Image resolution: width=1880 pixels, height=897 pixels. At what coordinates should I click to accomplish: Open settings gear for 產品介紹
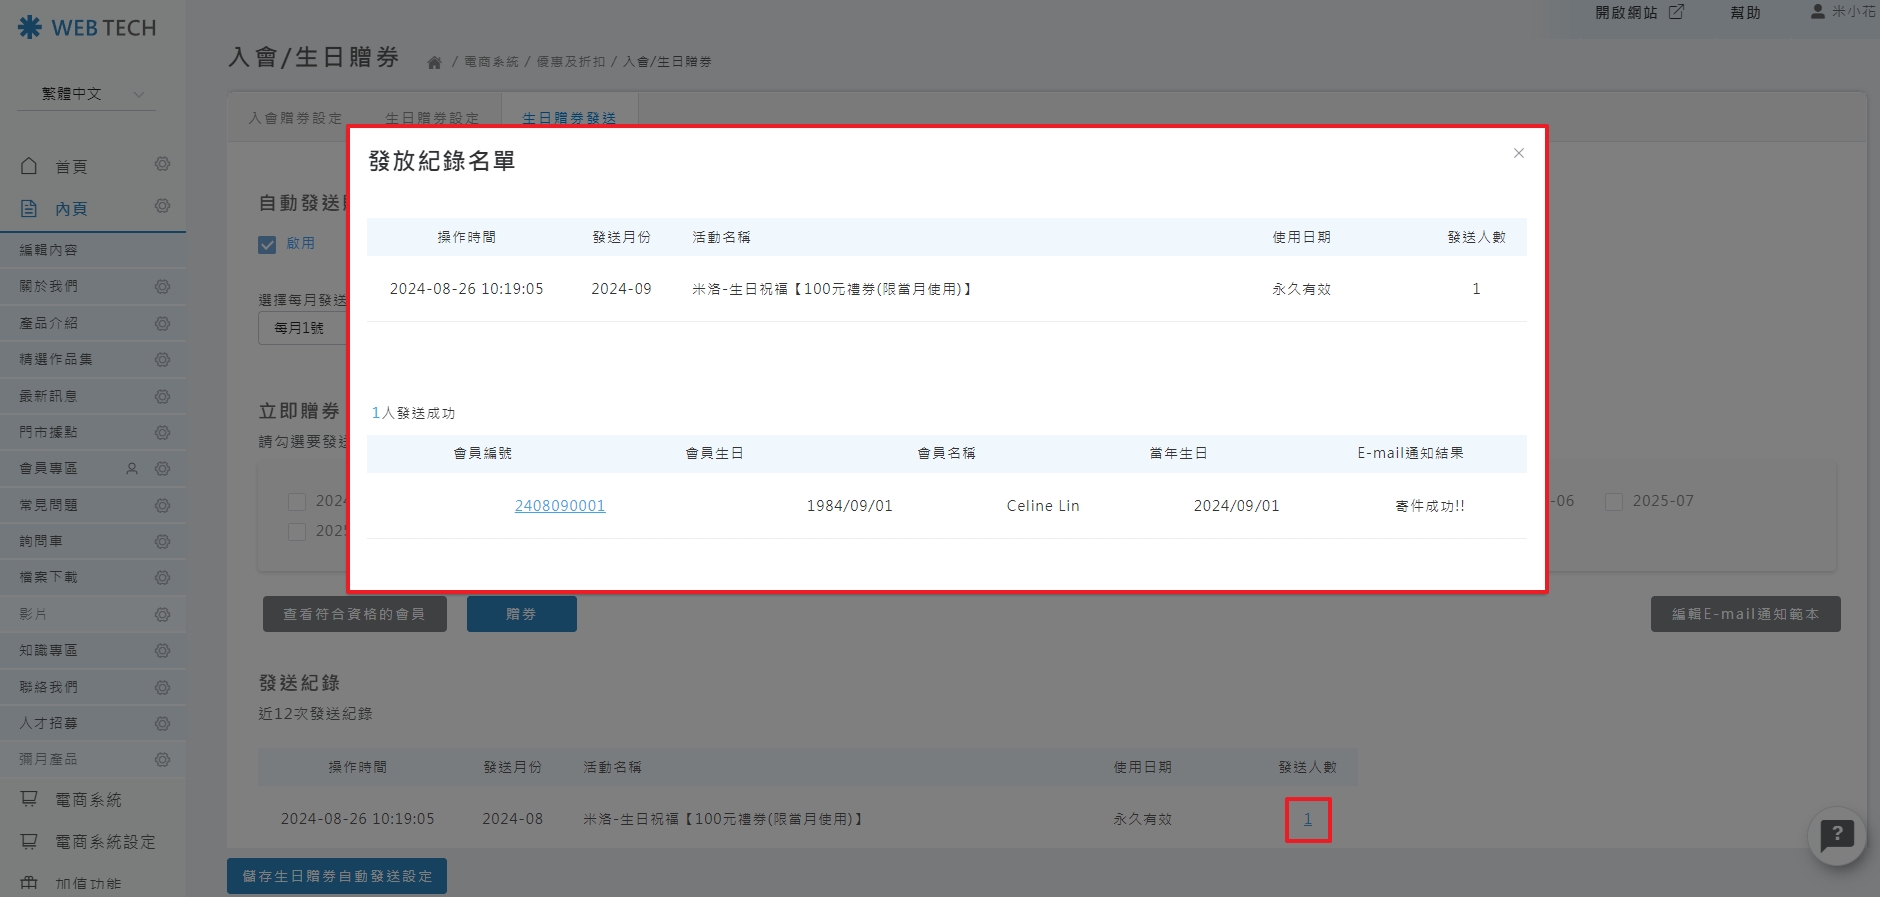162,324
